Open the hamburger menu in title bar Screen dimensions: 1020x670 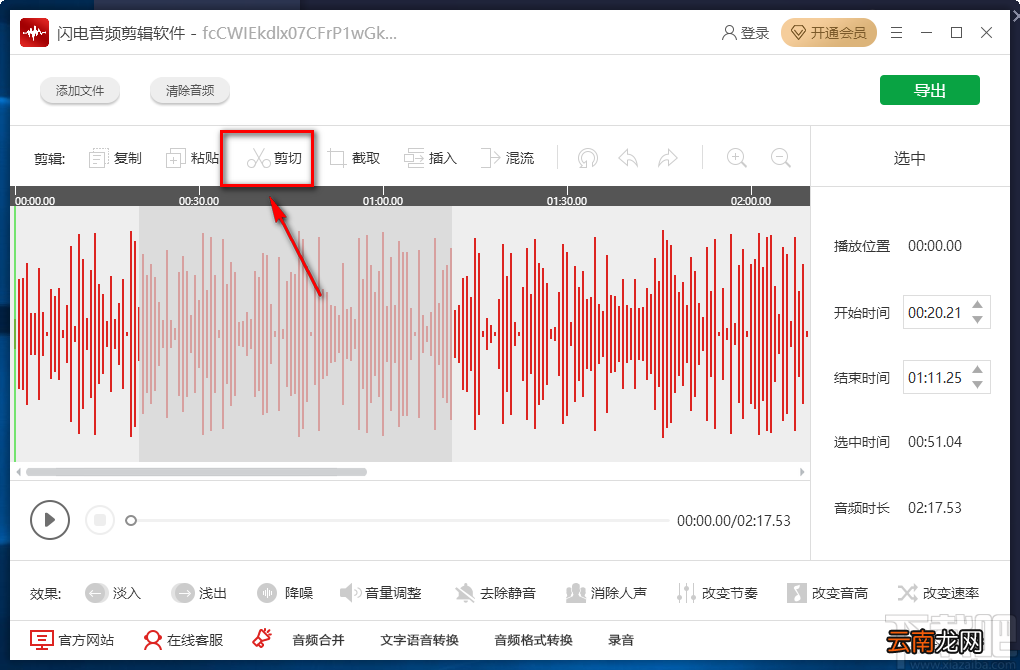tap(896, 33)
